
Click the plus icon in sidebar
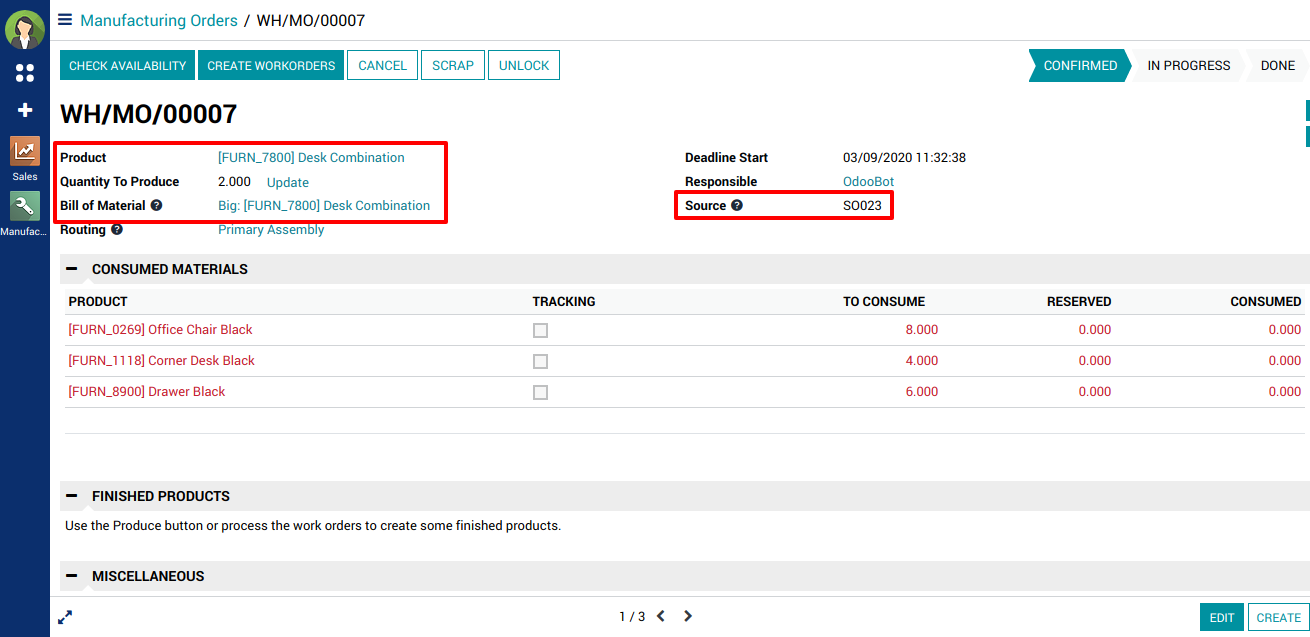click(x=25, y=110)
